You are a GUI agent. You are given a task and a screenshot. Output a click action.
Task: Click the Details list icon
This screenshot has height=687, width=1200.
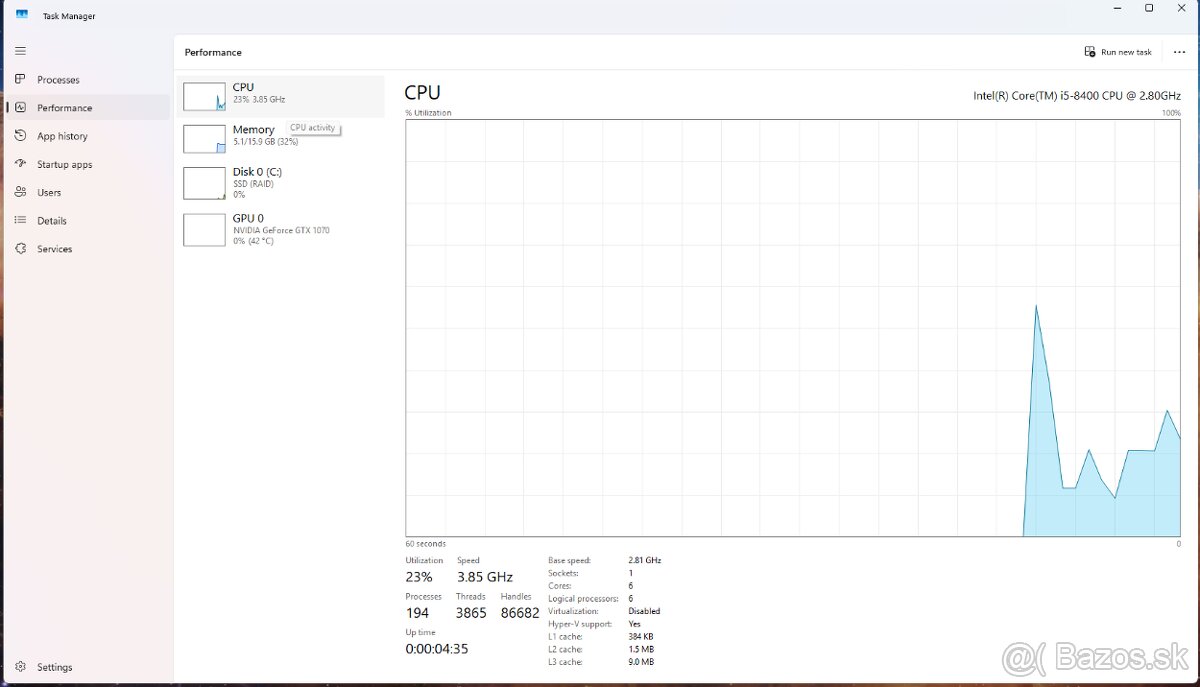(20, 220)
